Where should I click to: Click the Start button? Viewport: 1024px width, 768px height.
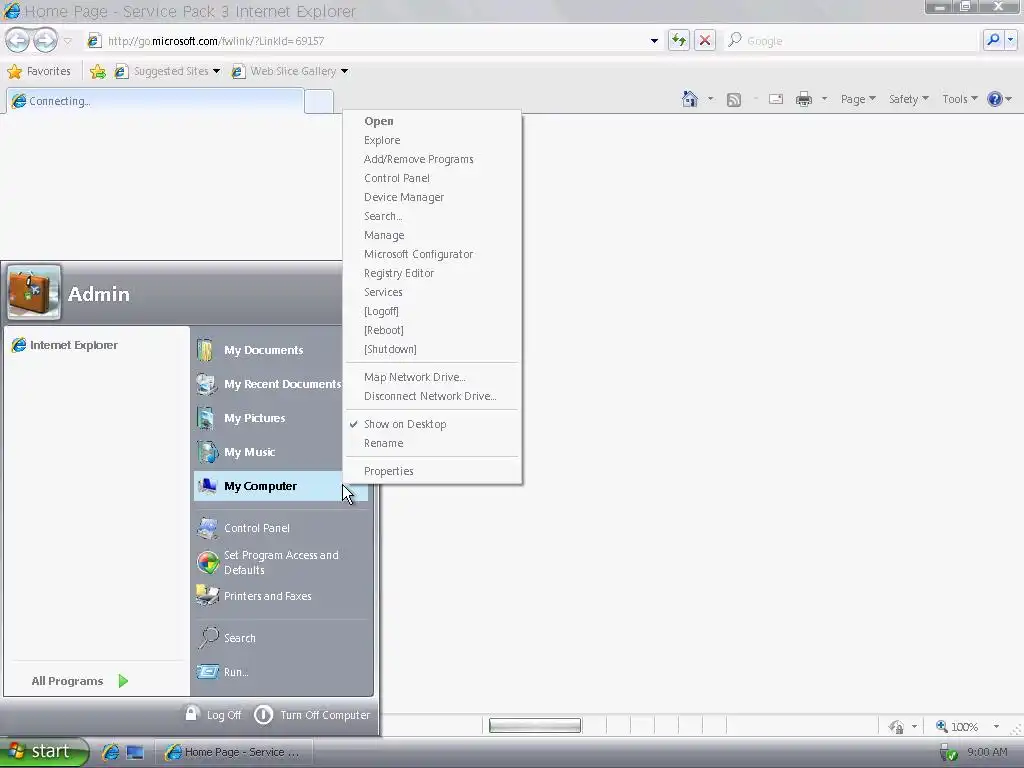click(44, 752)
